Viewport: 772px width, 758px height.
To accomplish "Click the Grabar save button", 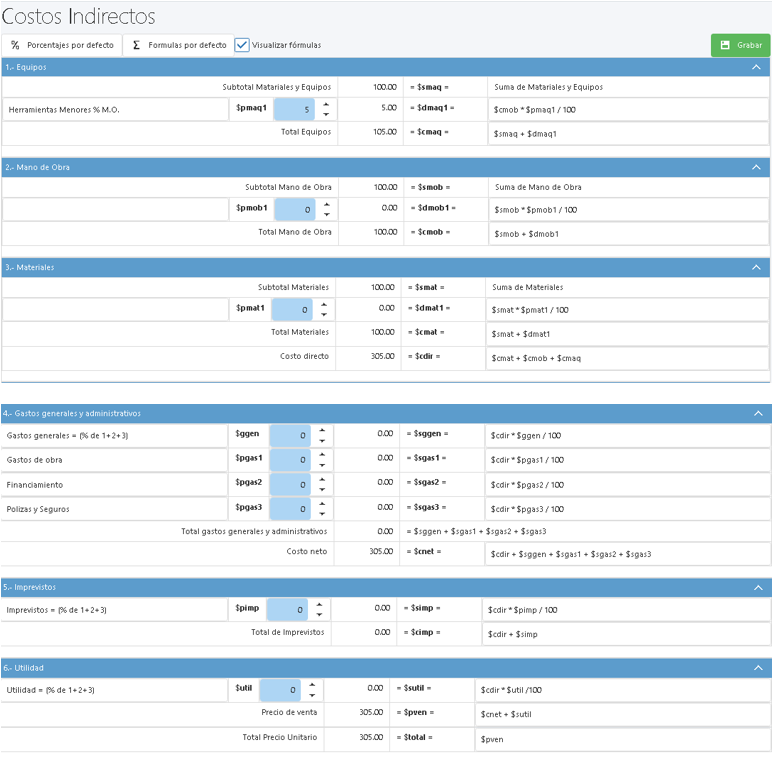I will 740,45.
